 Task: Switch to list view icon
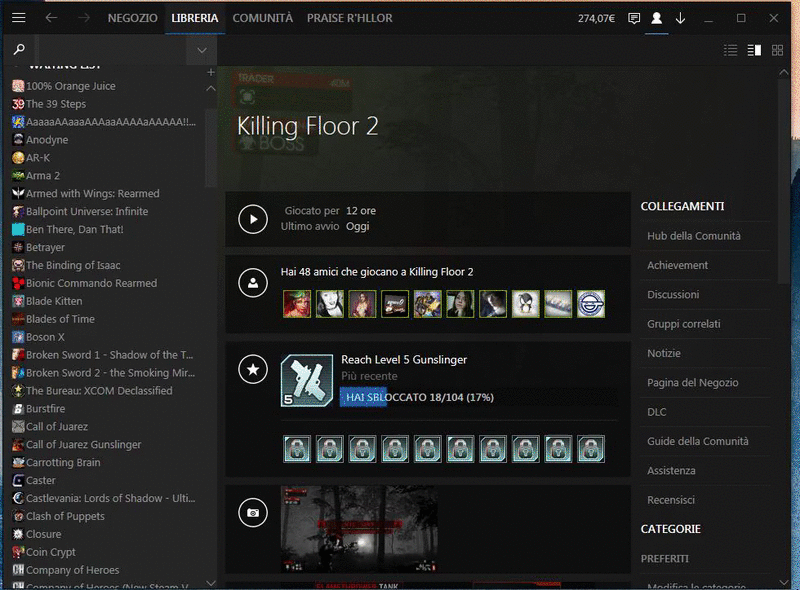point(730,50)
